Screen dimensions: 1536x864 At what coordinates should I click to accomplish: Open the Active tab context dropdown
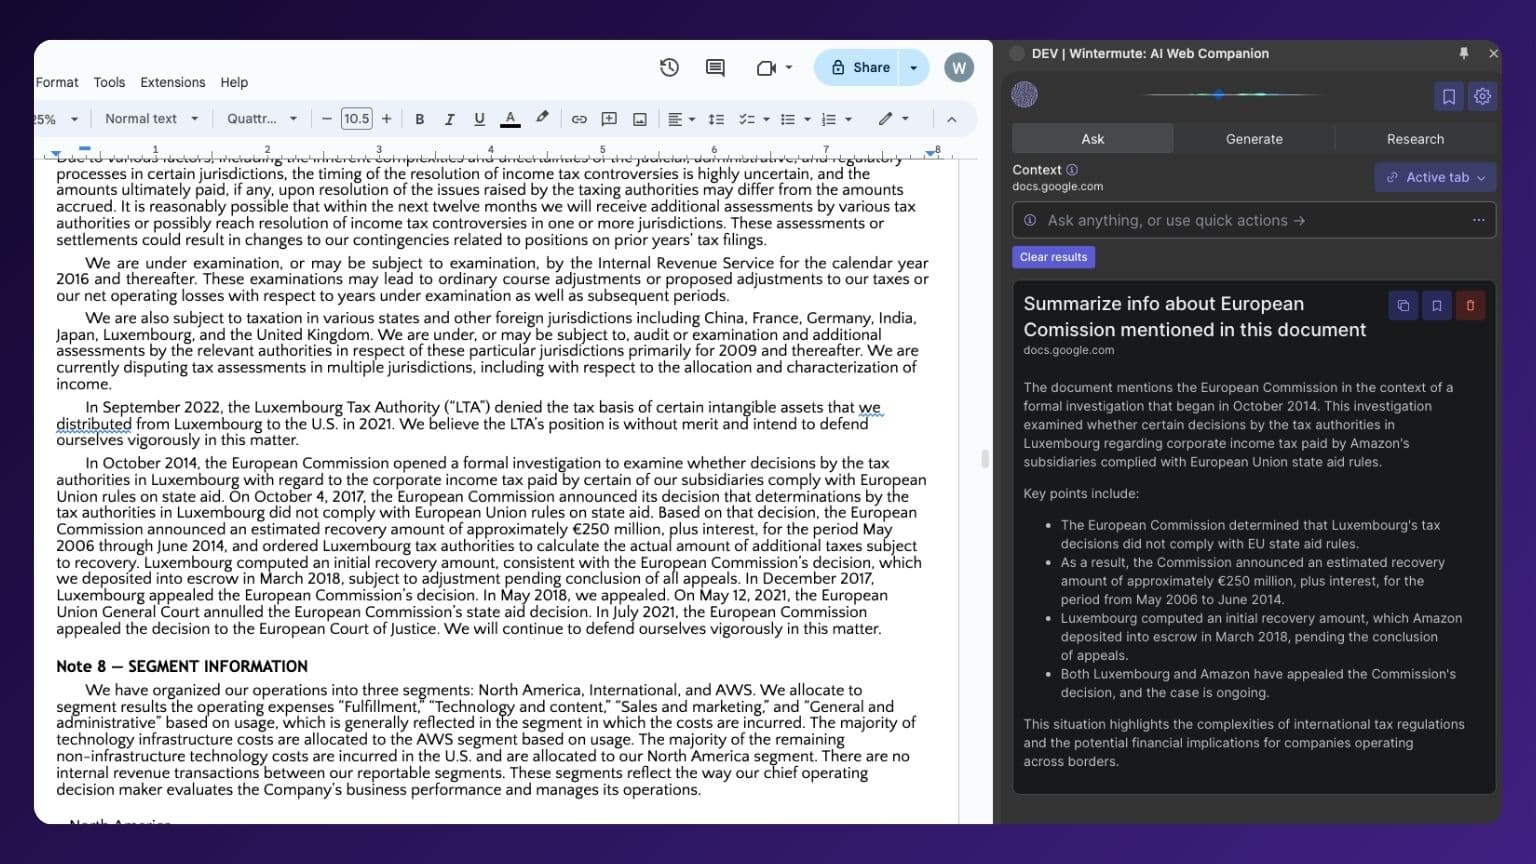(x=1435, y=177)
